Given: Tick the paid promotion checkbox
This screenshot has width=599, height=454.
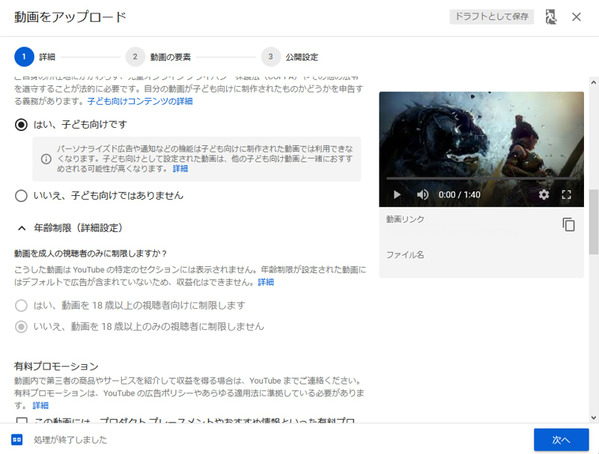Looking at the screenshot, I should click(22, 420).
